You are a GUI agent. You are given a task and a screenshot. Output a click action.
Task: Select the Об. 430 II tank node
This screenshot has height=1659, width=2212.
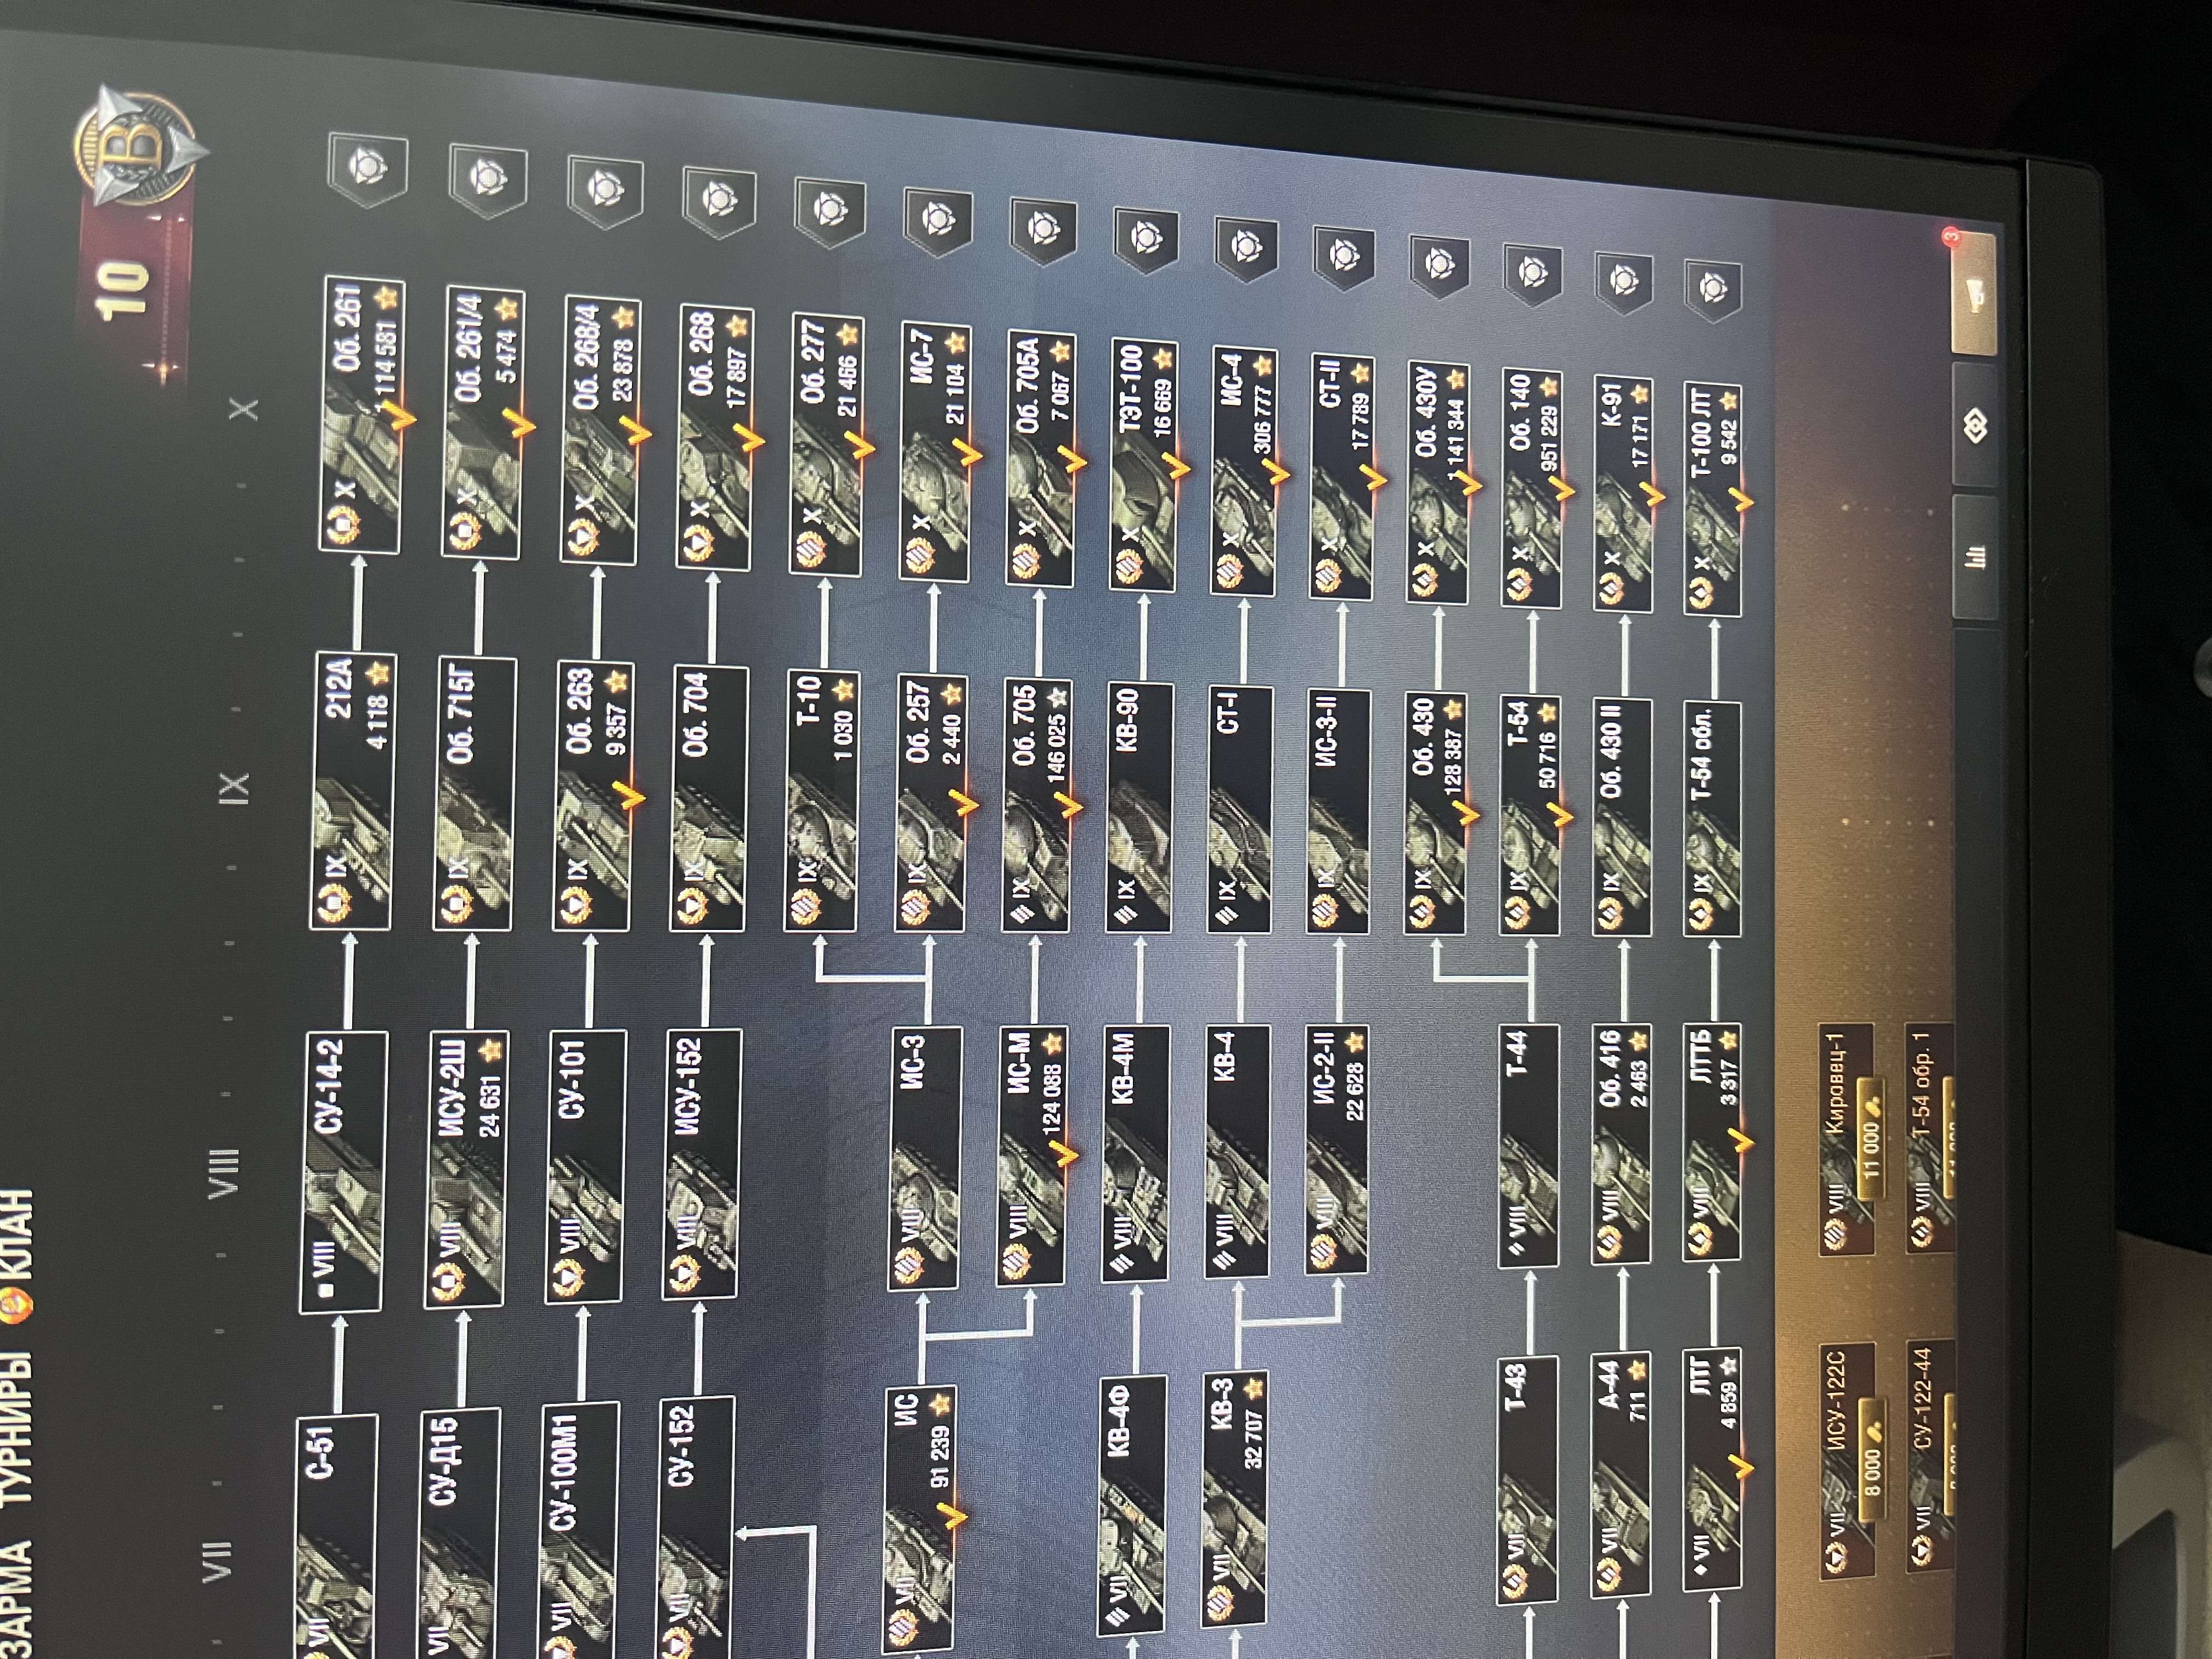pyautogui.click(x=1622, y=818)
